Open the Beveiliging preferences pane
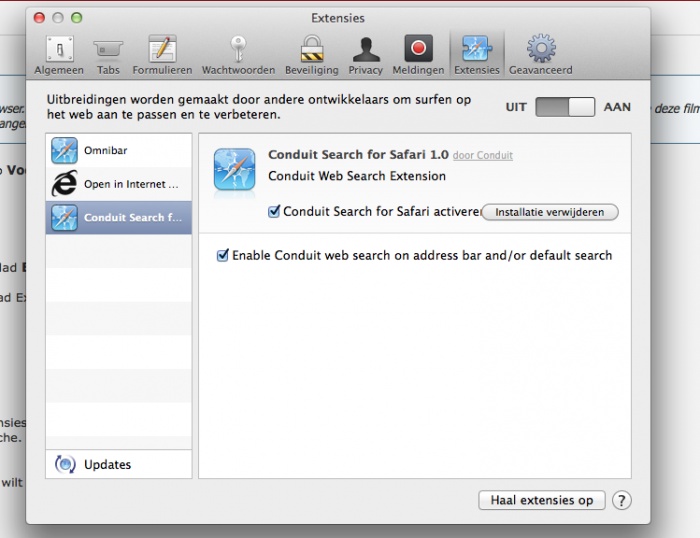 [x=312, y=55]
